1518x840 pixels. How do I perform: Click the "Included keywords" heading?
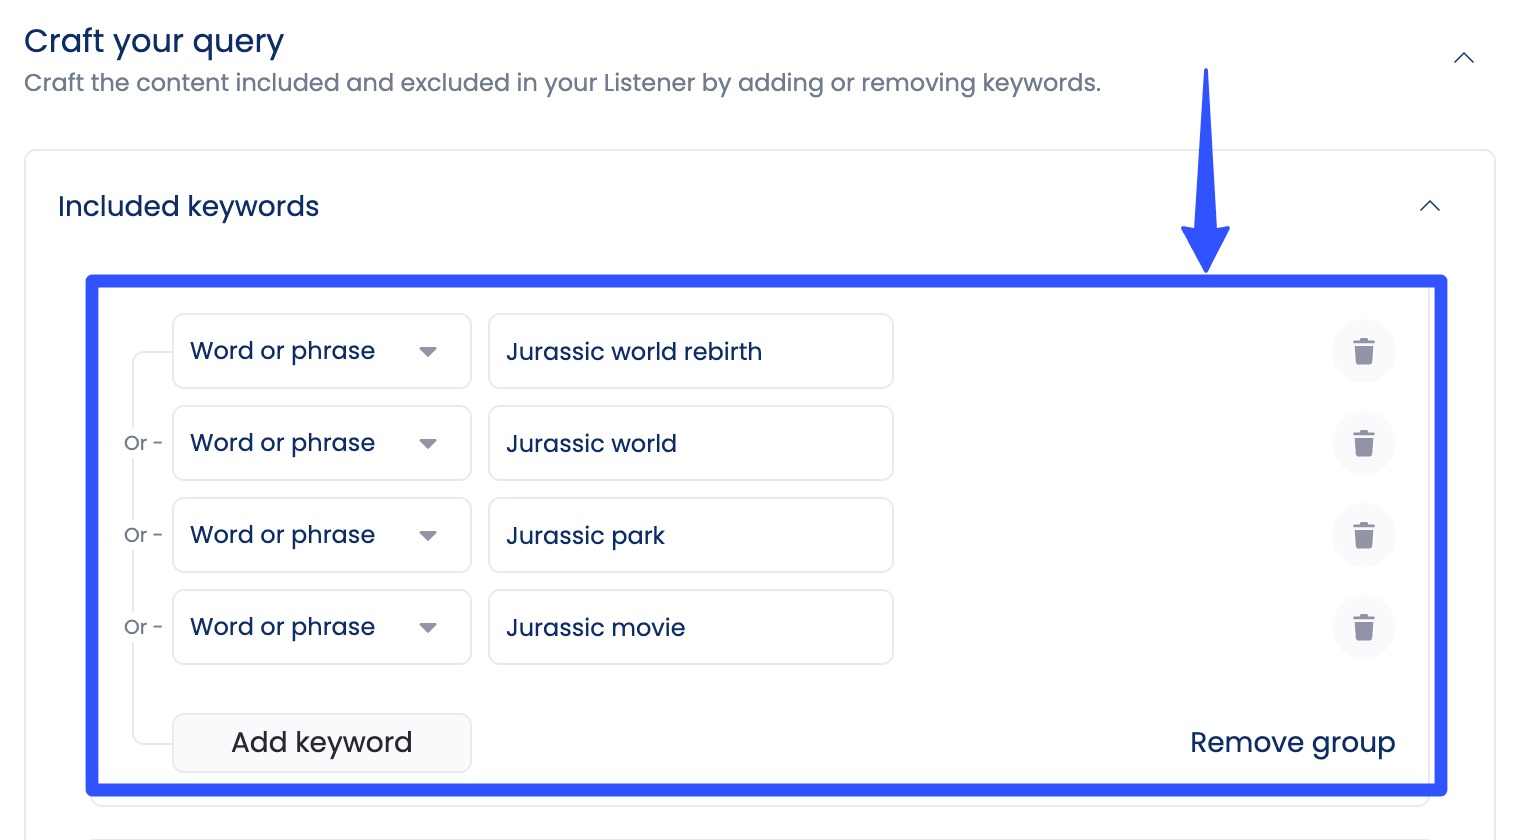click(188, 206)
